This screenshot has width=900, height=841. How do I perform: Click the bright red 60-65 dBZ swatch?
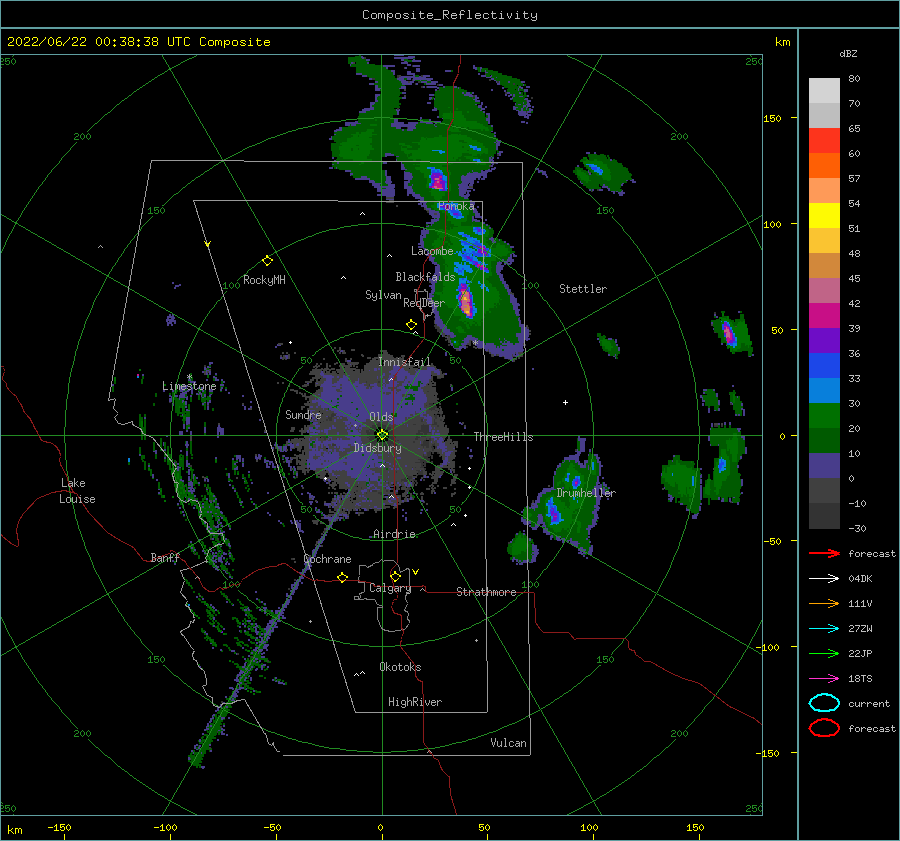pyautogui.click(x=824, y=140)
